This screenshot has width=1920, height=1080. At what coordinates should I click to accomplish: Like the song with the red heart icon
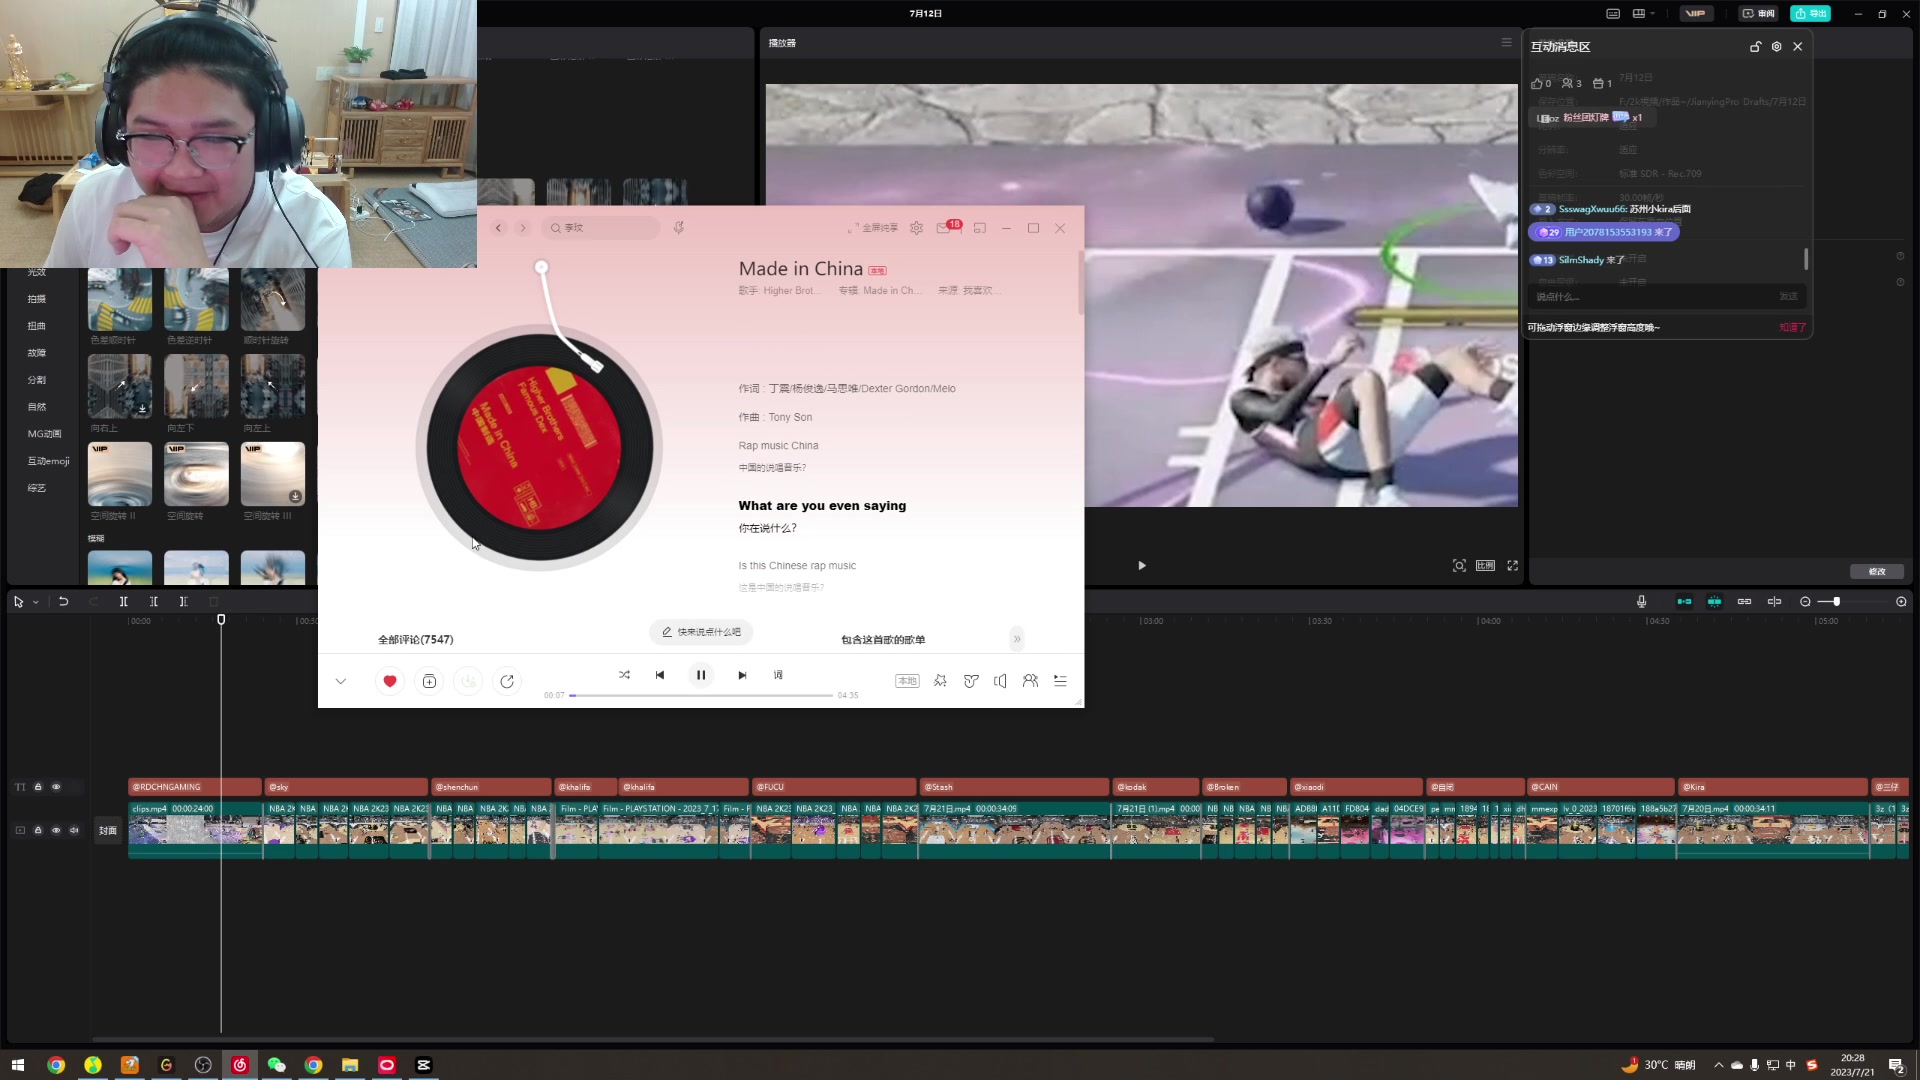[390, 681]
